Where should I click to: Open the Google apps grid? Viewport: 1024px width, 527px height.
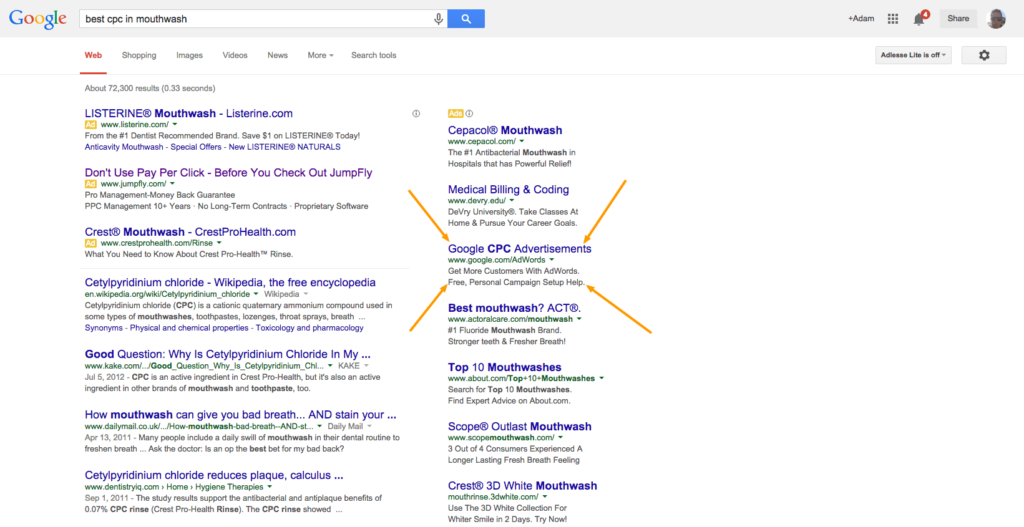coord(893,19)
